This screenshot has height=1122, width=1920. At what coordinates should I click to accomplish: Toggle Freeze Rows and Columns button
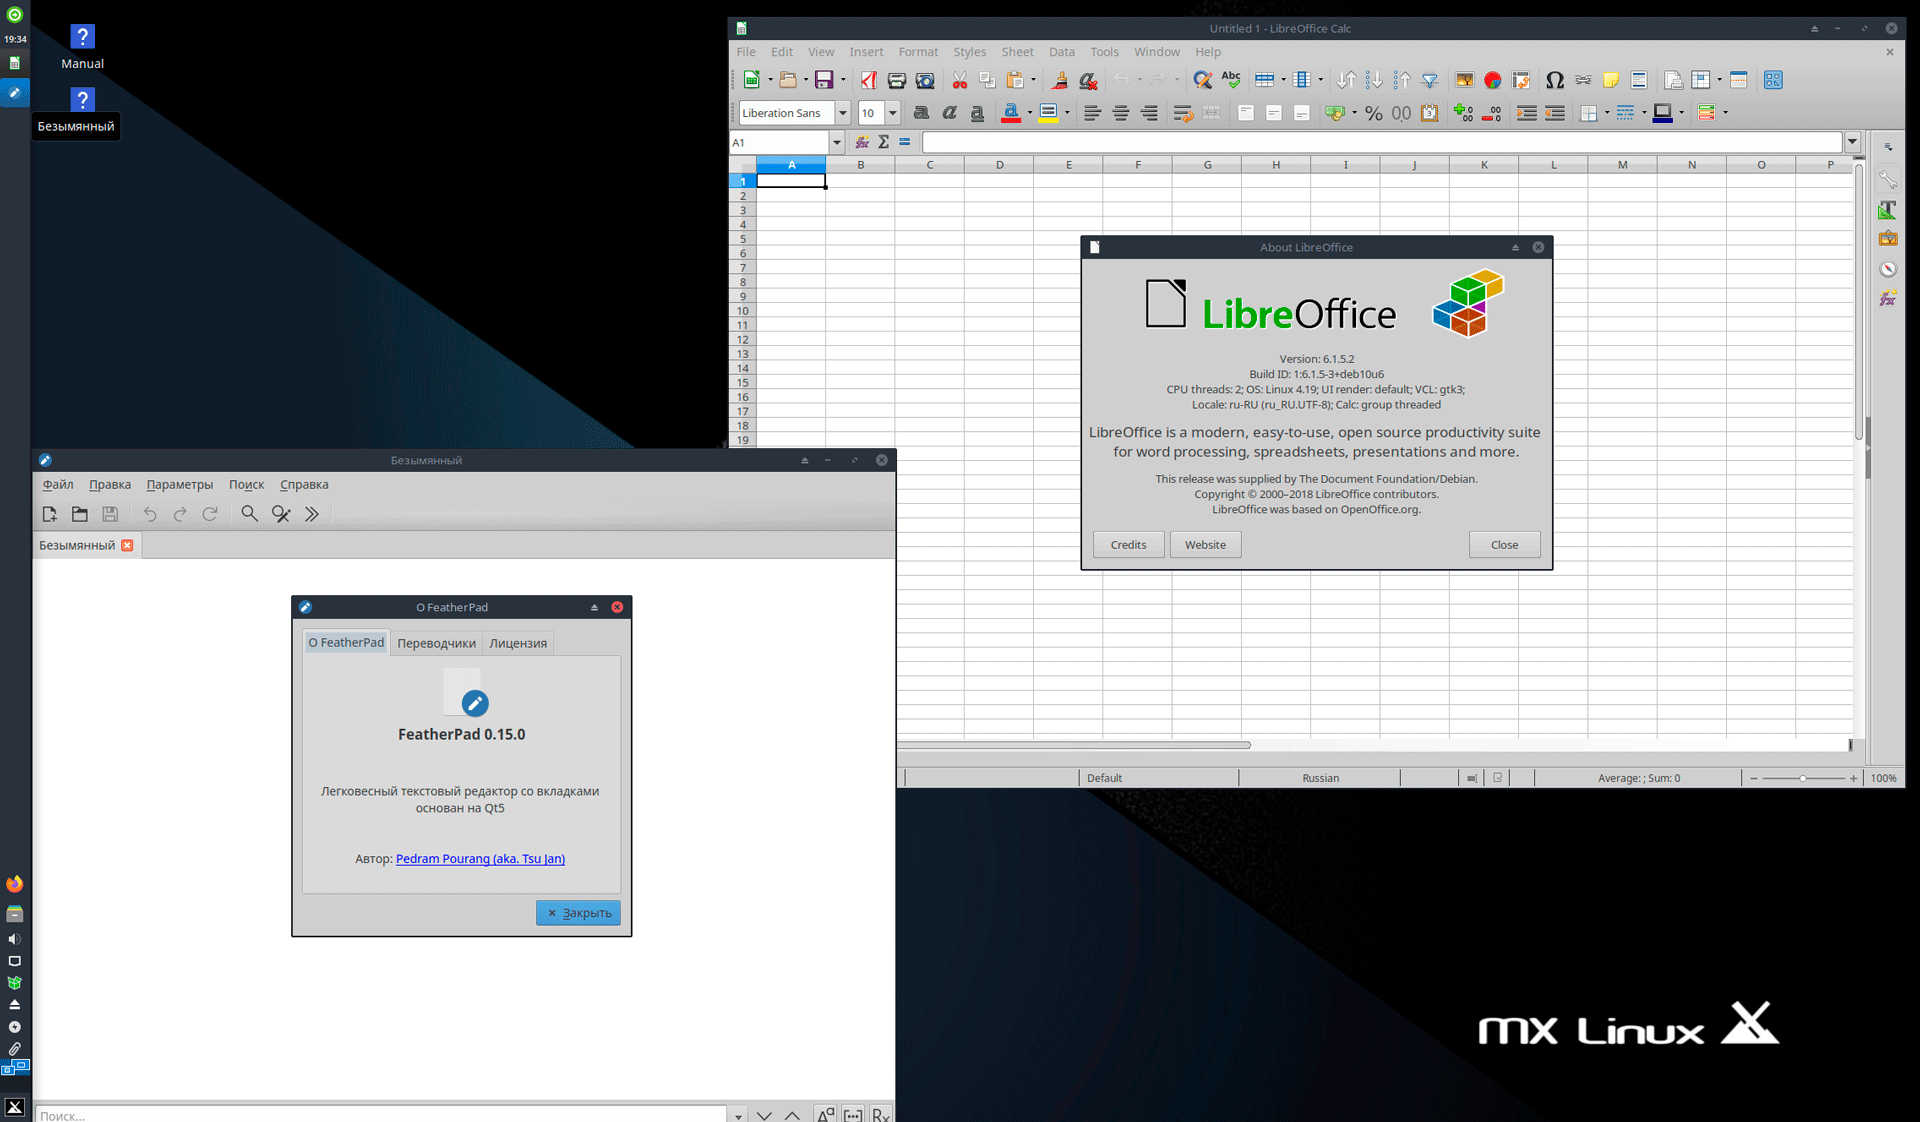pos(1701,81)
